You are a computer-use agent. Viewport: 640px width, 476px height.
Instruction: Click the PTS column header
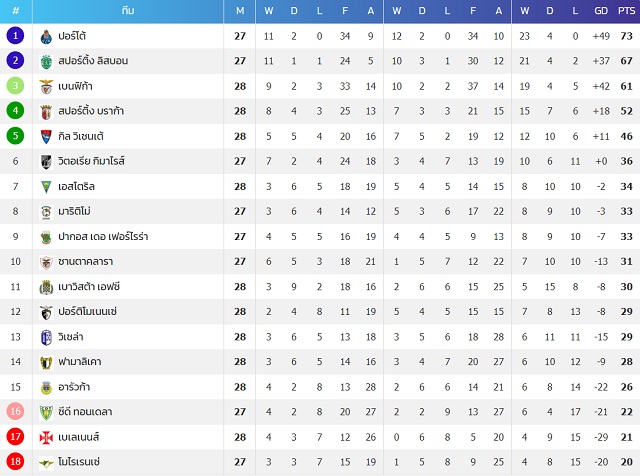[626, 11]
